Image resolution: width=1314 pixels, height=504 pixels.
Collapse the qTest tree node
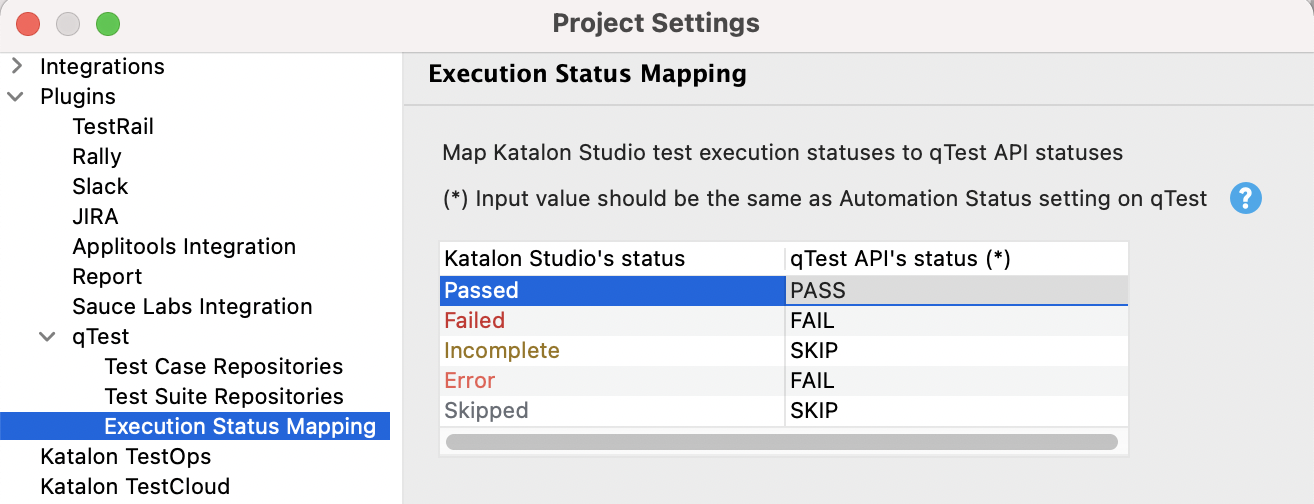tap(48, 337)
